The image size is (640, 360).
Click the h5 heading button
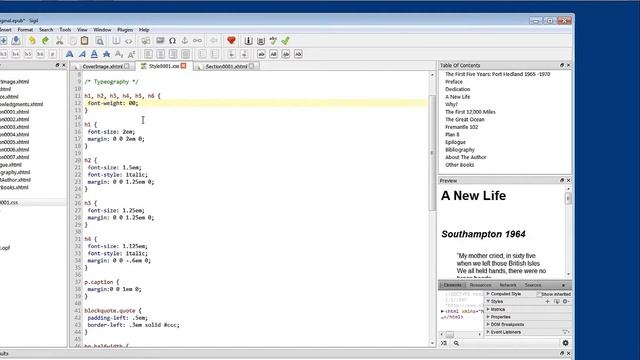(28, 54)
